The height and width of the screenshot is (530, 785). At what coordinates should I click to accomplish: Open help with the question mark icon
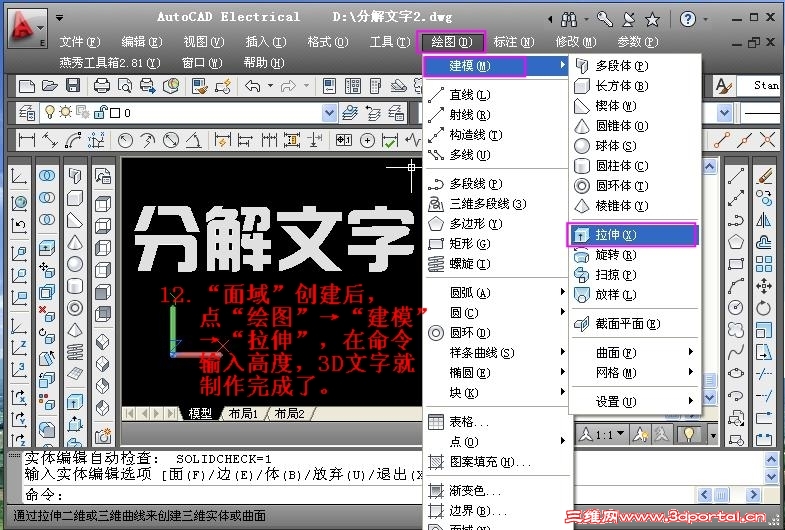click(x=688, y=19)
